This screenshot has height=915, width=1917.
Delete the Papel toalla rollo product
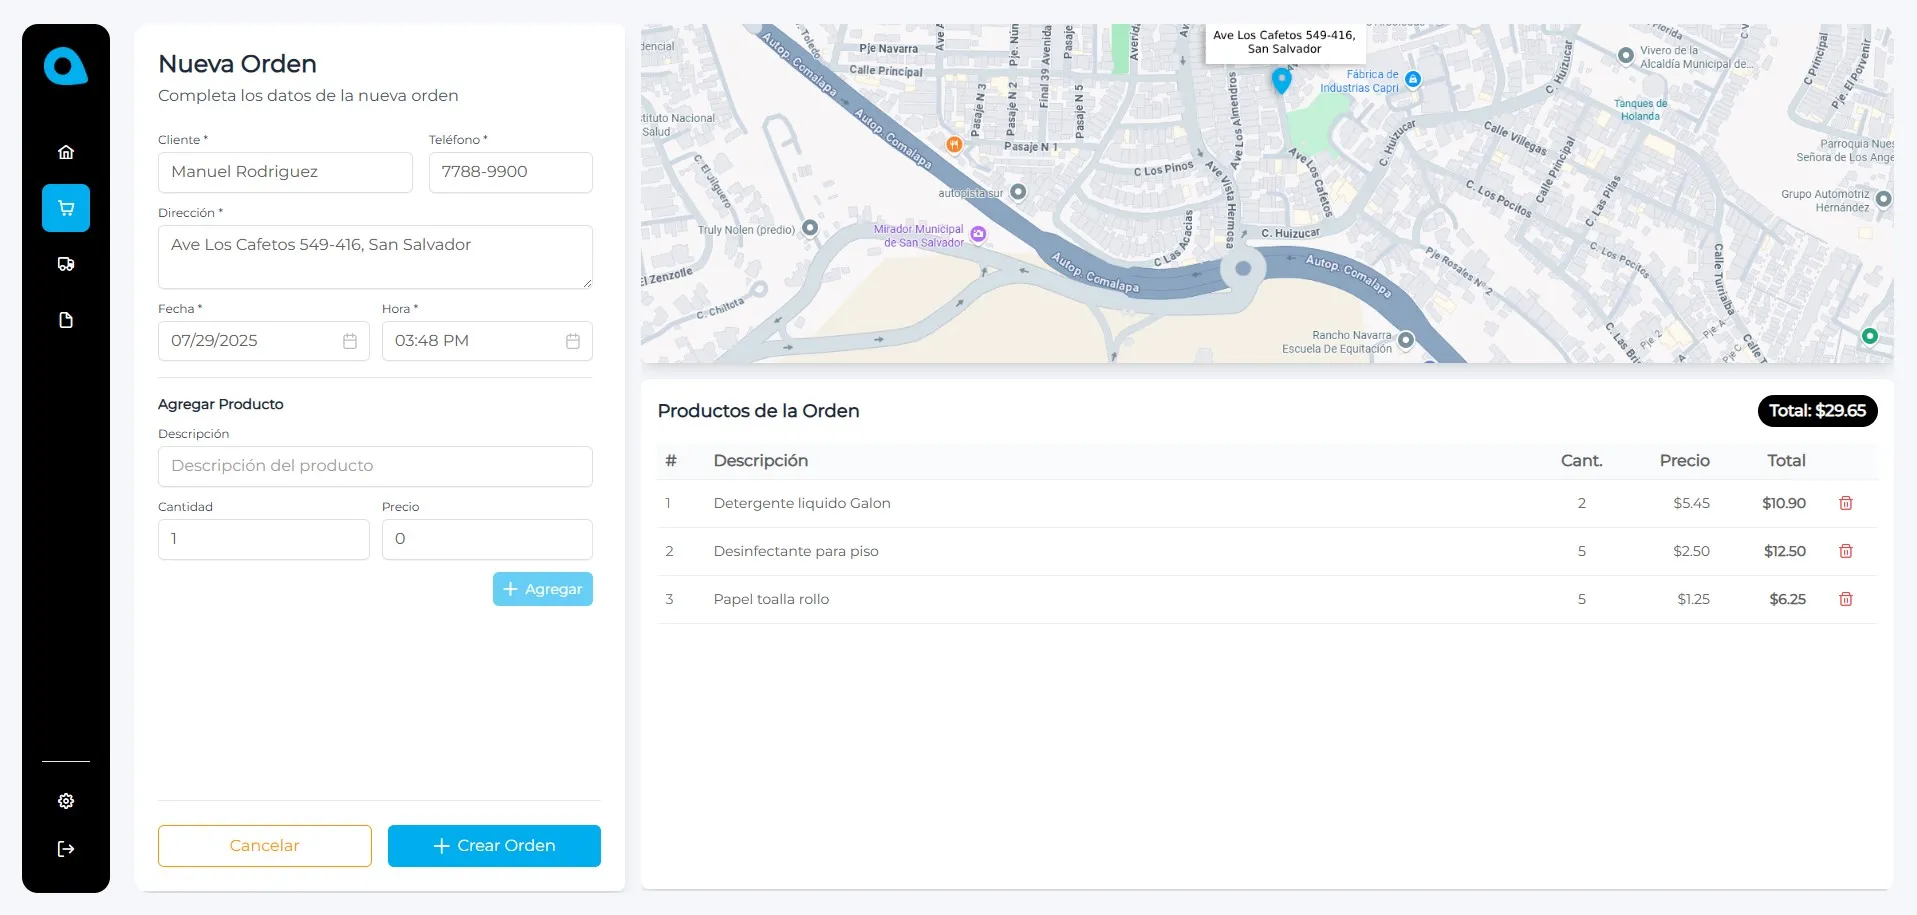[1845, 599]
